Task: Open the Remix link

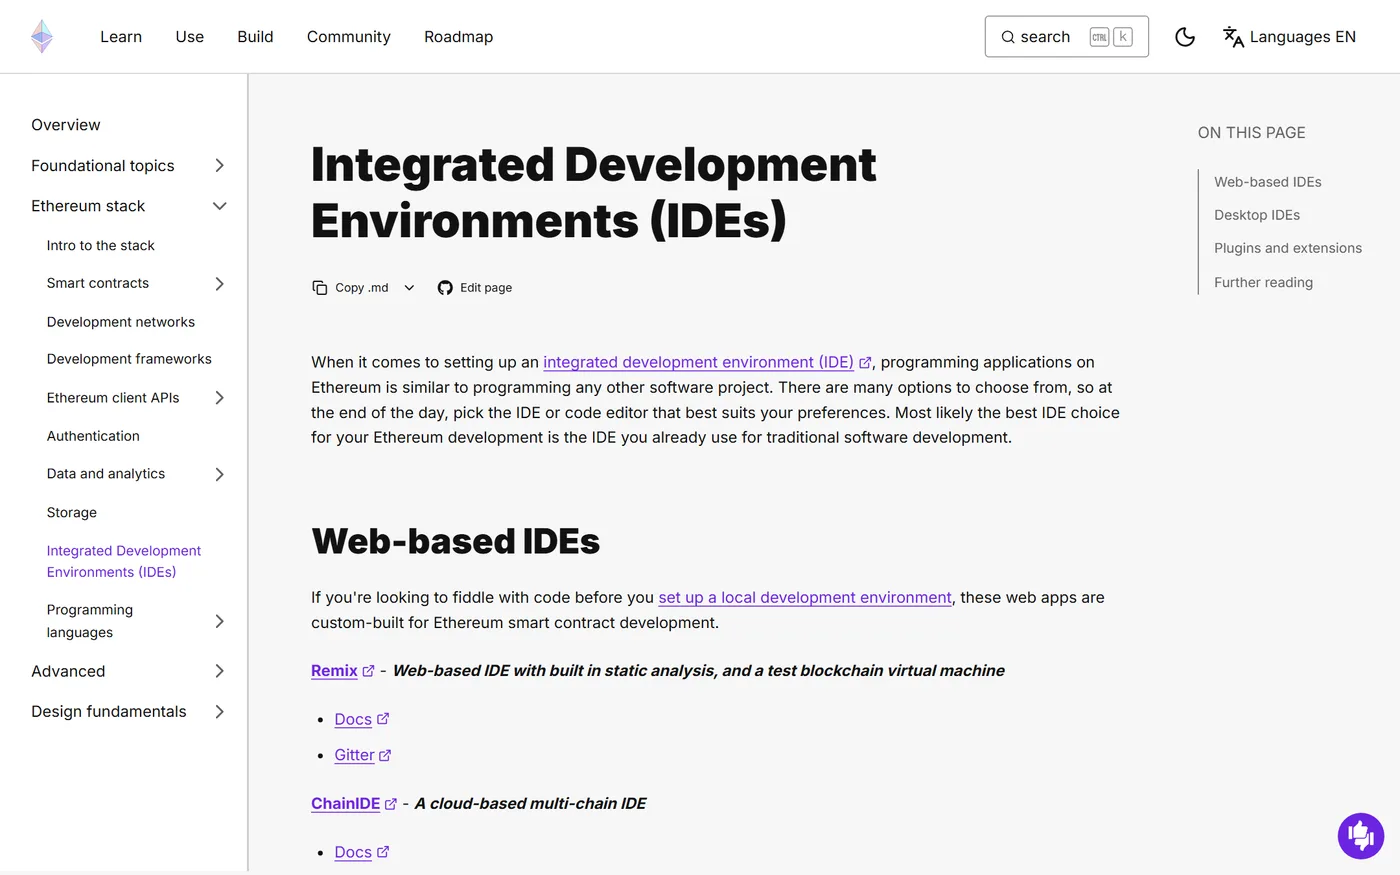Action: click(x=334, y=671)
